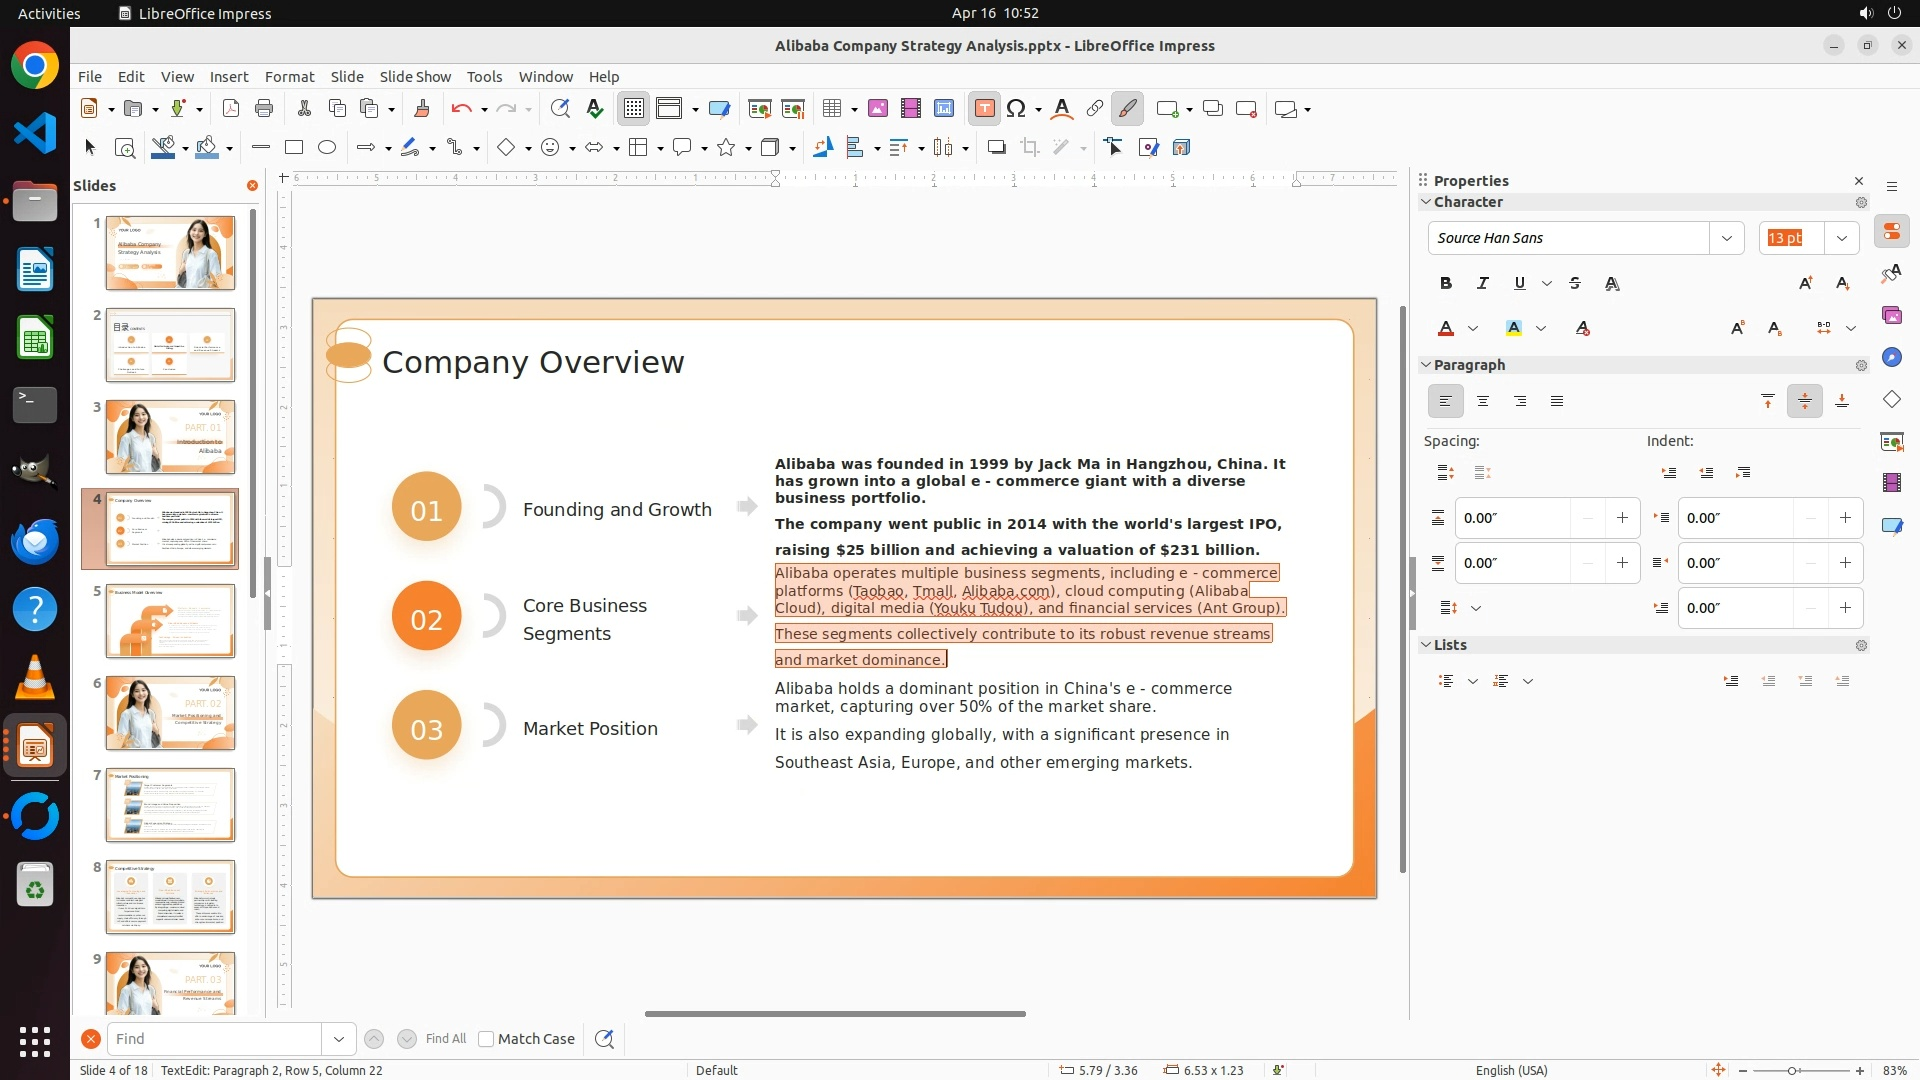Enable the Match Case checkbox

coord(486,1039)
